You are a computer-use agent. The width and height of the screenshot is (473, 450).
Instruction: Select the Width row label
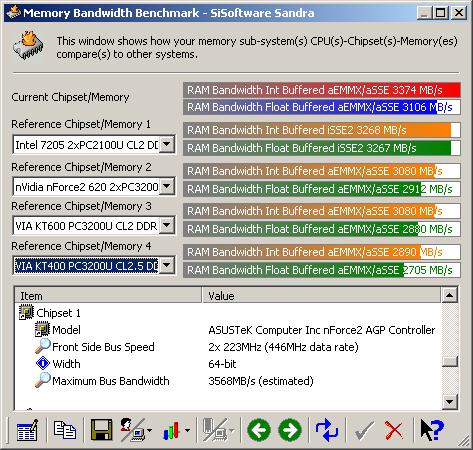pos(66,364)
